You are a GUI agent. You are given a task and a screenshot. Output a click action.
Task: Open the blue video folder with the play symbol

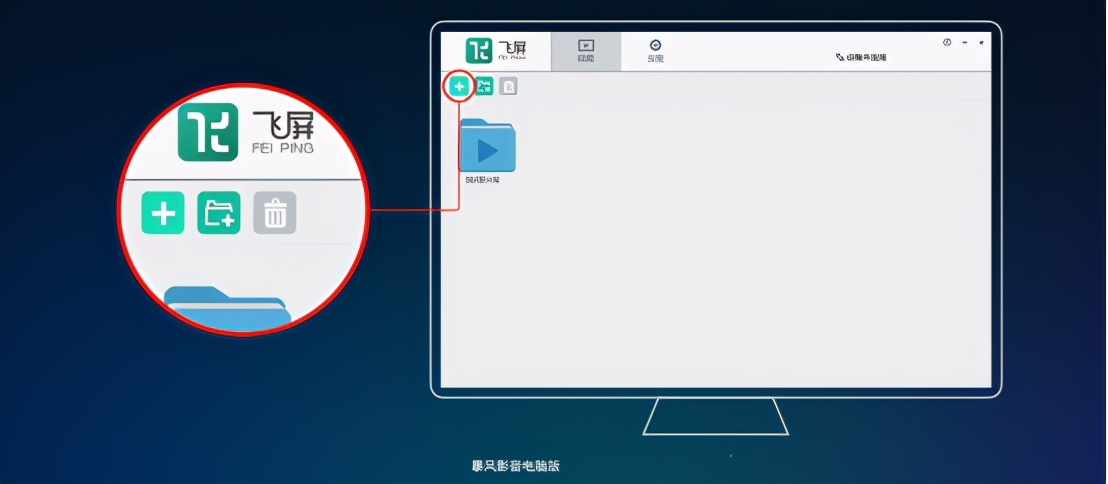pyautogui.click(x=487, y=146)
